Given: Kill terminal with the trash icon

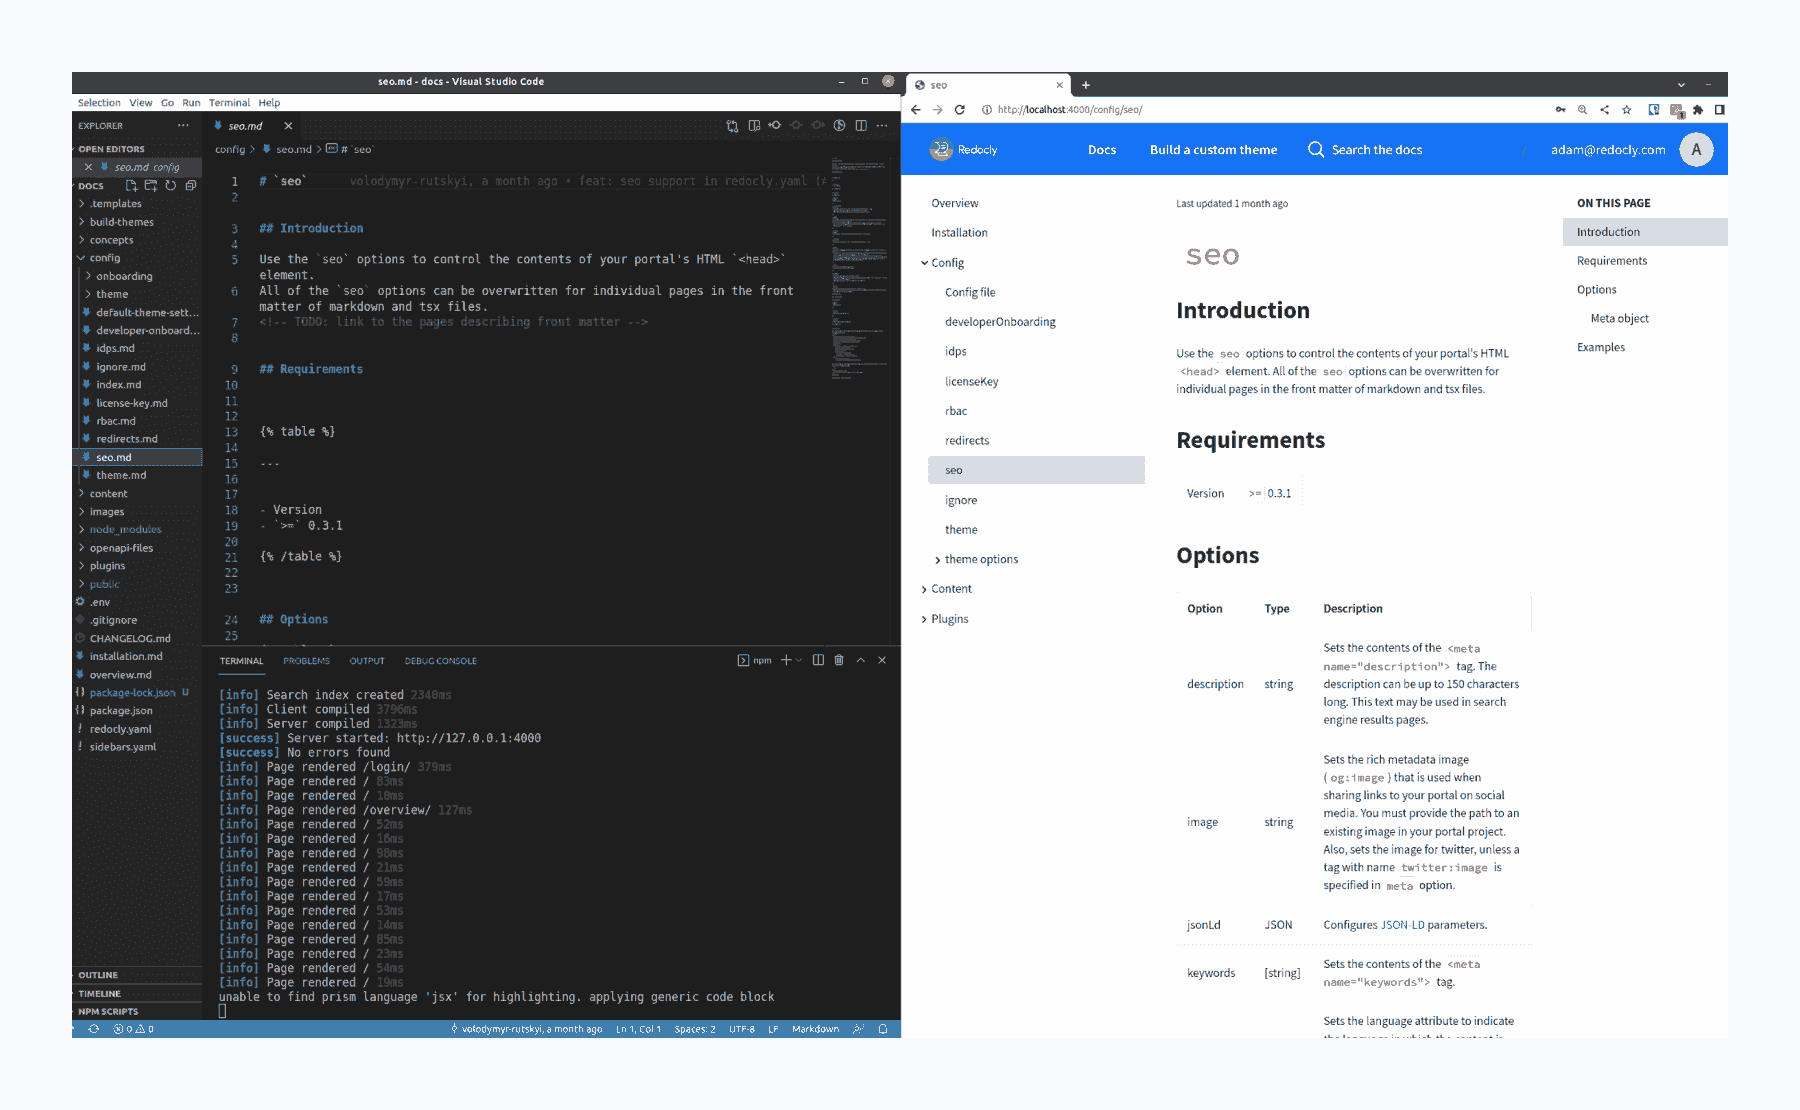Looking at the screenshot, I should pyautogui.click(x=839, y=660).
